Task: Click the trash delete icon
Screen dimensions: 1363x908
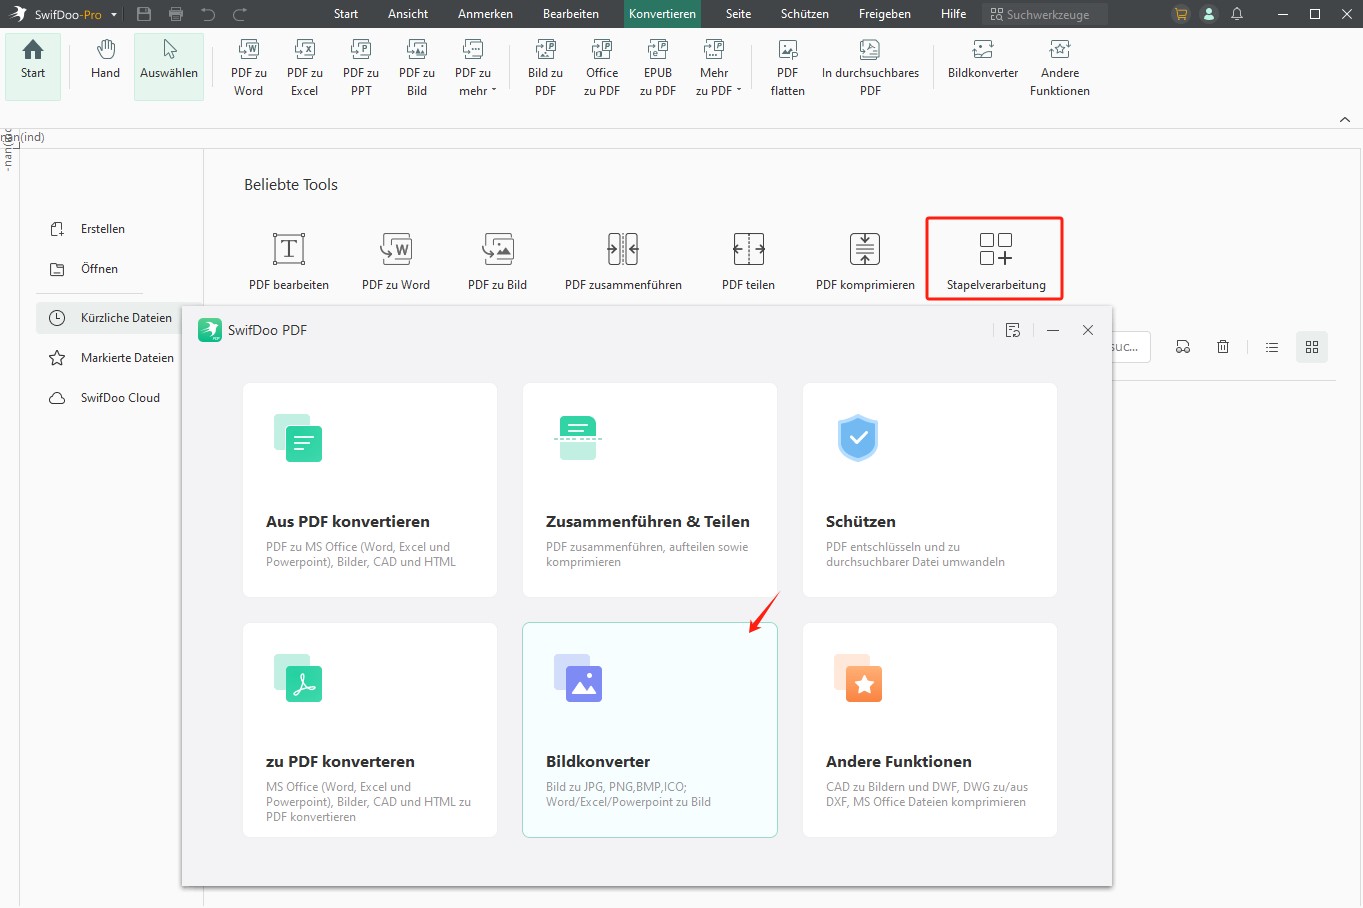Action: pos(1223,347)
